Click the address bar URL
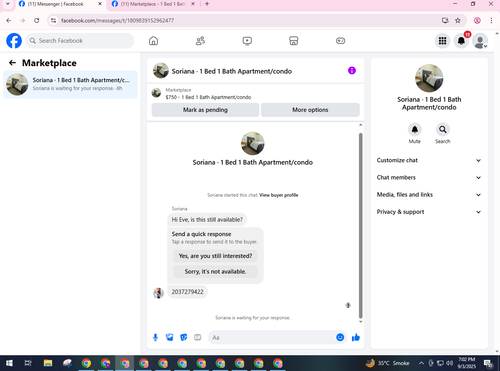The height and width of the screenshot is (371, 500). pos(117,21)
